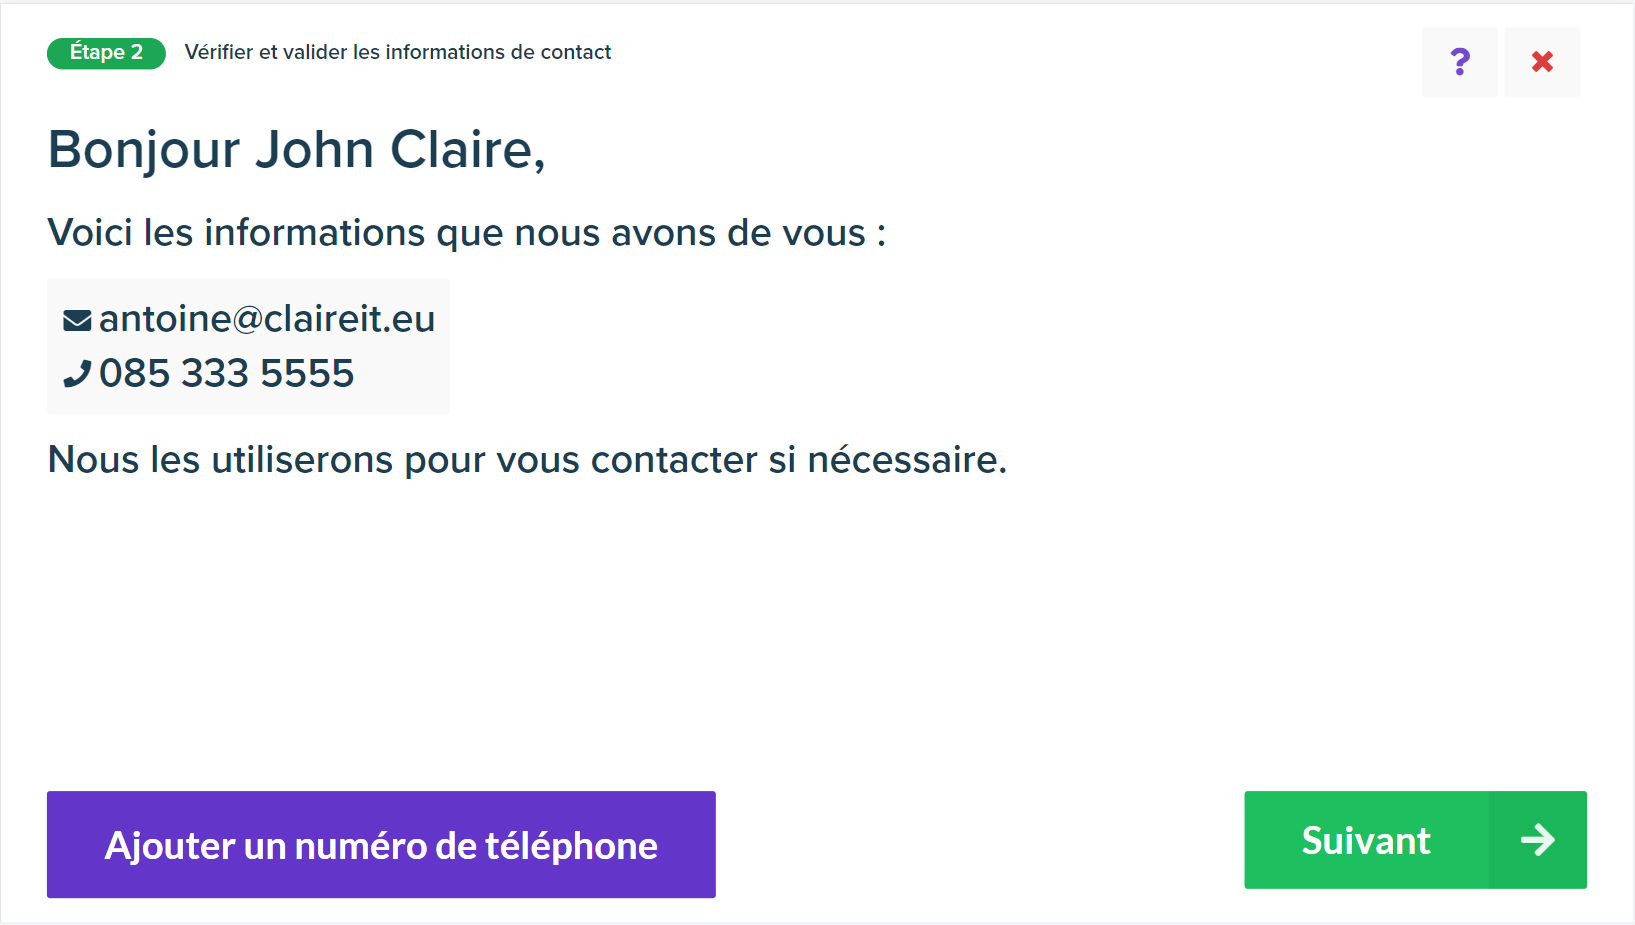Click the green Étape 2 badge
This screenshot has width=1635, height=925.
click(106, 53)
